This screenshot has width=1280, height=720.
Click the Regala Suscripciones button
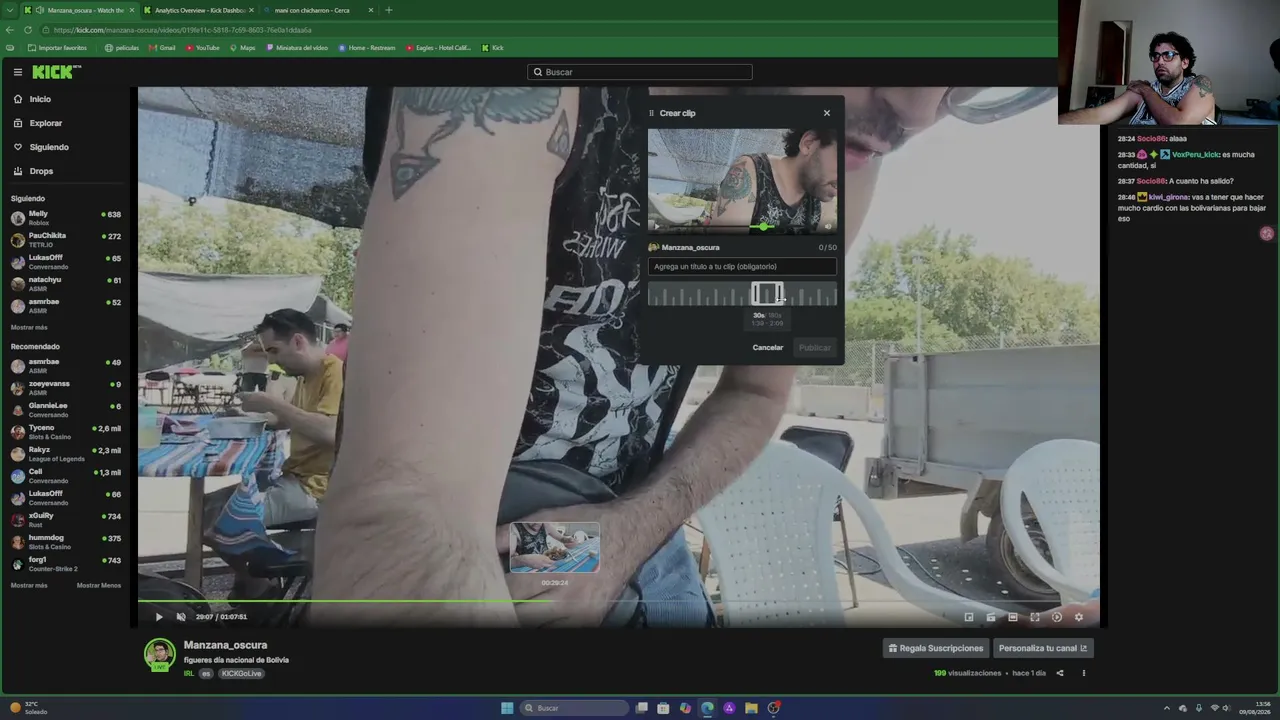click(936, 648)
